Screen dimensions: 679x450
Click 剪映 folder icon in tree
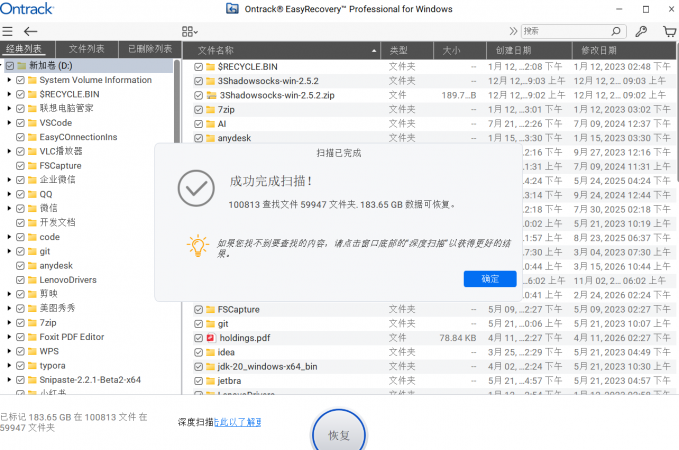pyautogui.click(x=32, y=294)
